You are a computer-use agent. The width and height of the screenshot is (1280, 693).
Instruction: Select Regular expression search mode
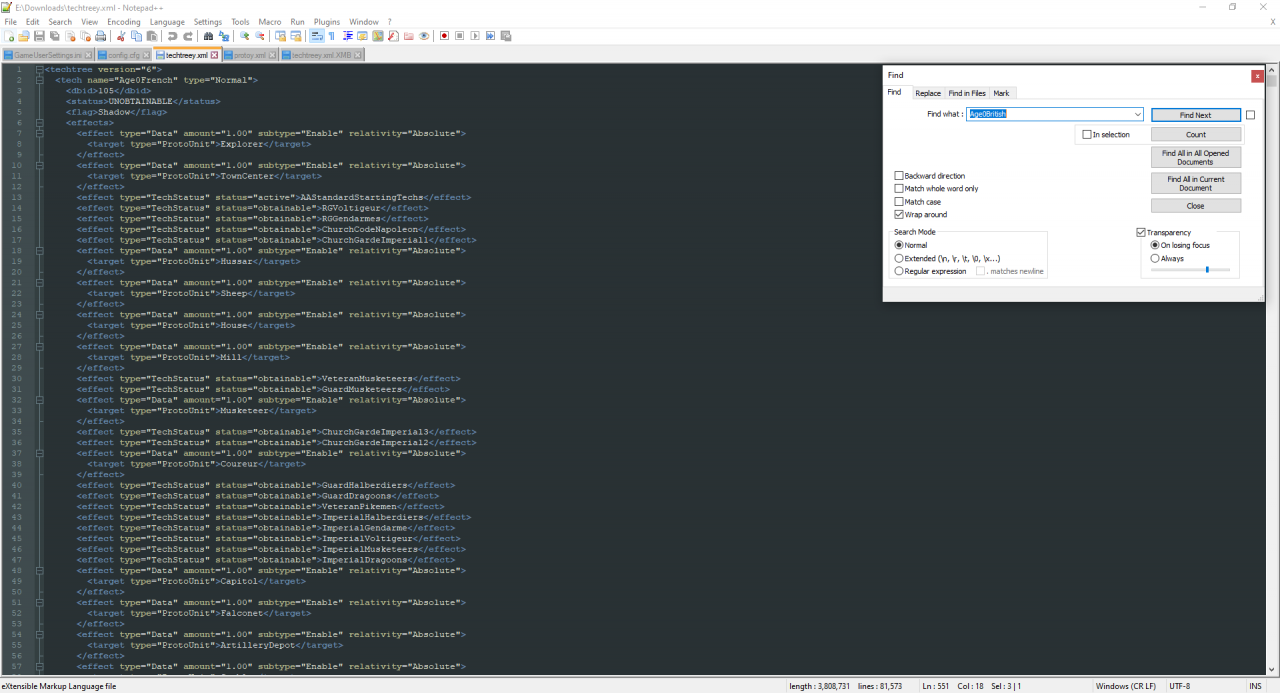tap(899, 271)
